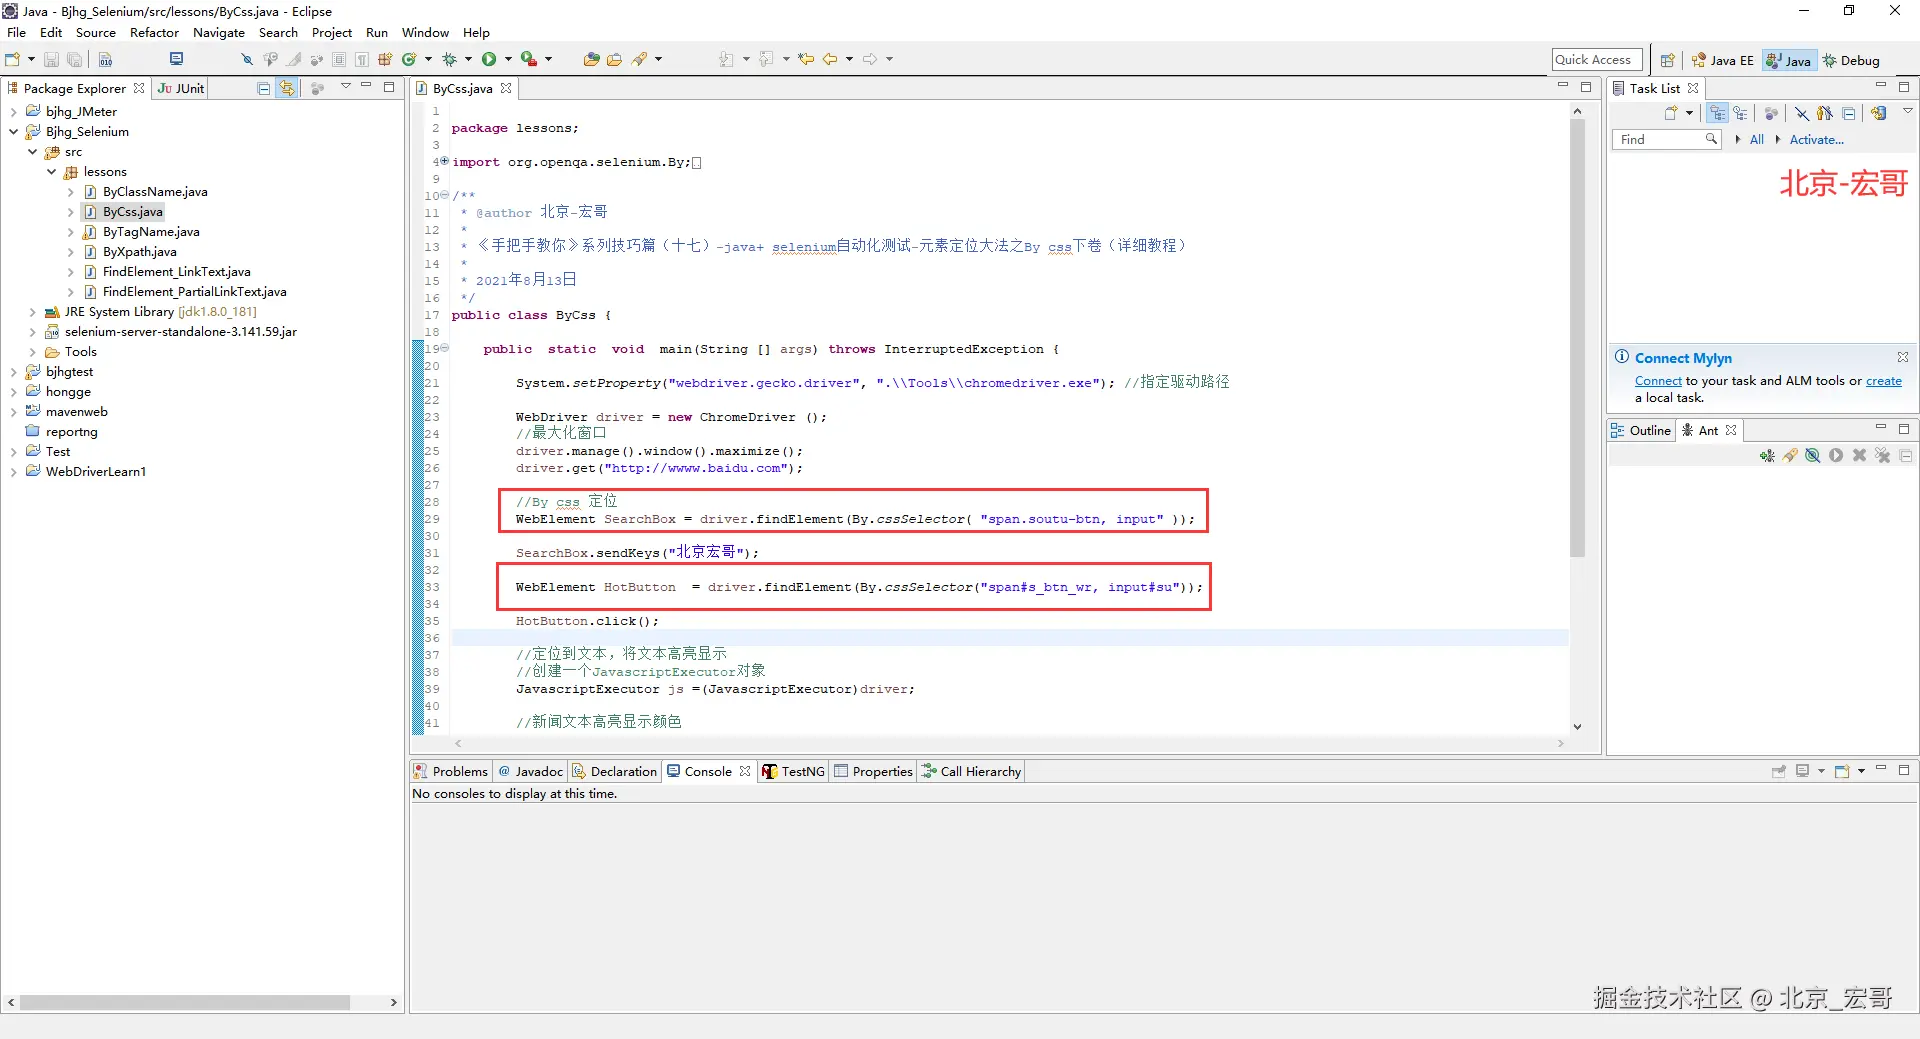Switch to the JUnit tab
The height and width of the screenshot is (1039, 1920).
[x=181, y=88]
